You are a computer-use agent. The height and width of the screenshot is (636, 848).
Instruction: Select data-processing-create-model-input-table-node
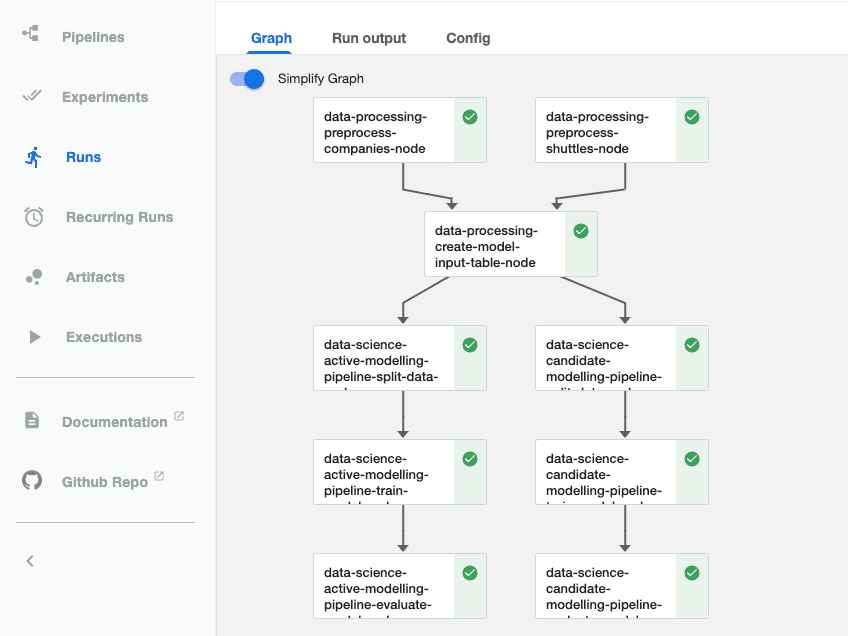point(511,244)
